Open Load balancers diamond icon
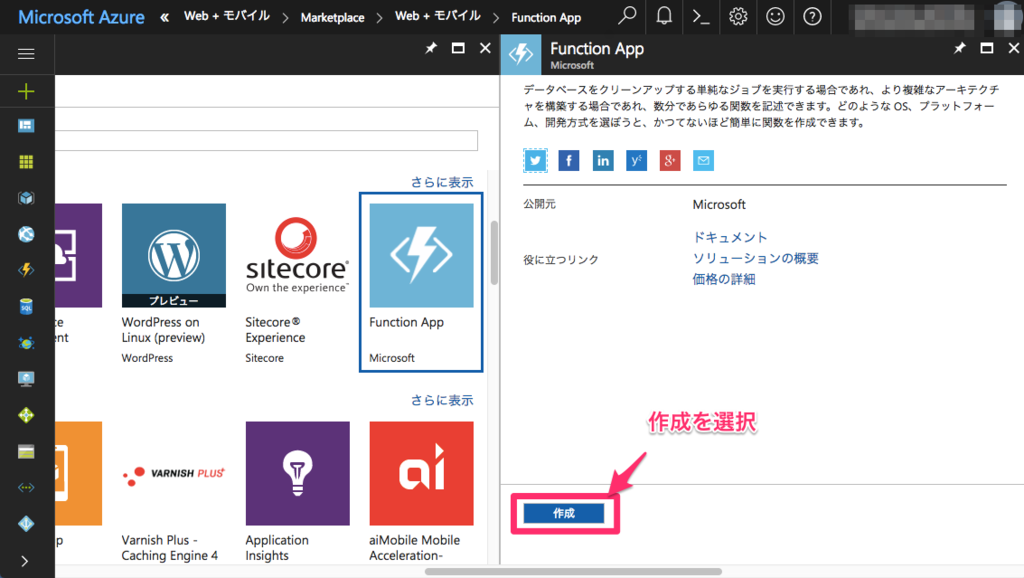The image size is (1024, 578). [x=26, y=415]
